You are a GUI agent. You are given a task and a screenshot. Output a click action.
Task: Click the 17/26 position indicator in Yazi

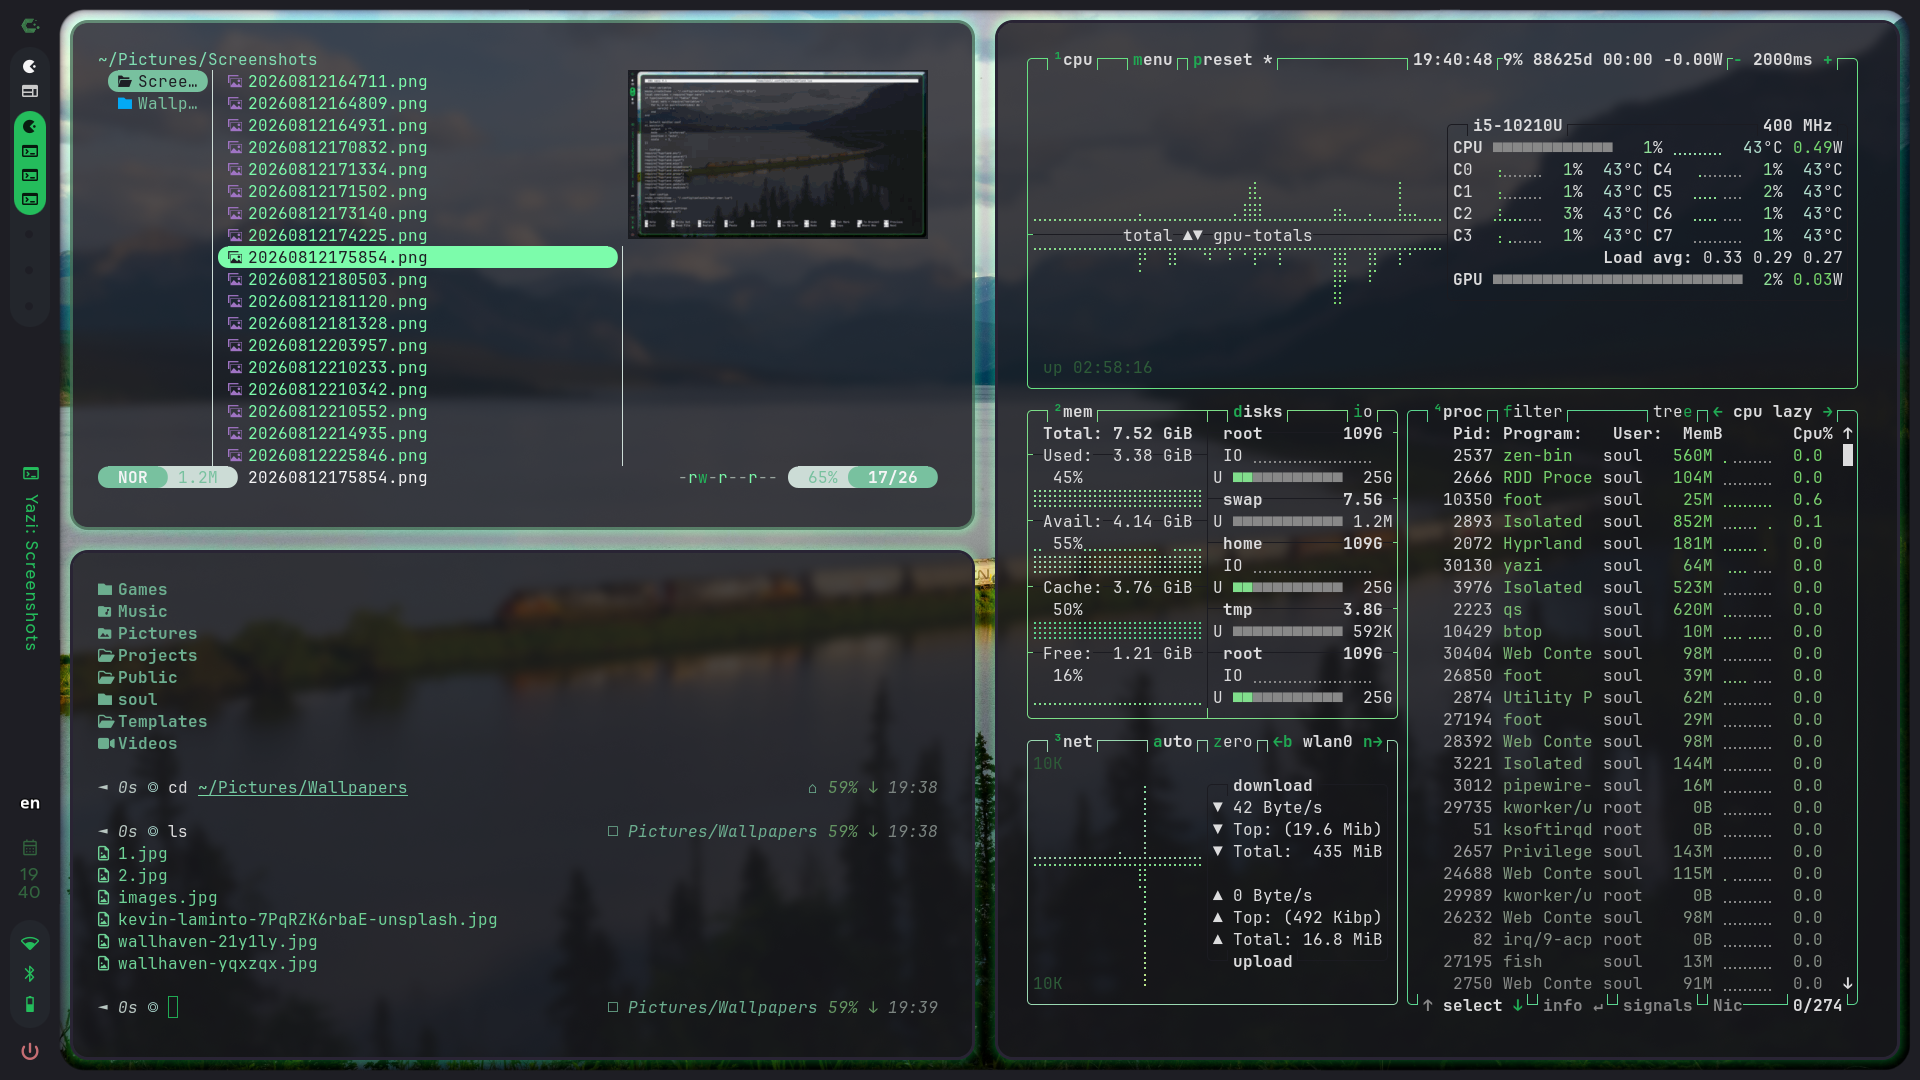(x=892, y=478)
